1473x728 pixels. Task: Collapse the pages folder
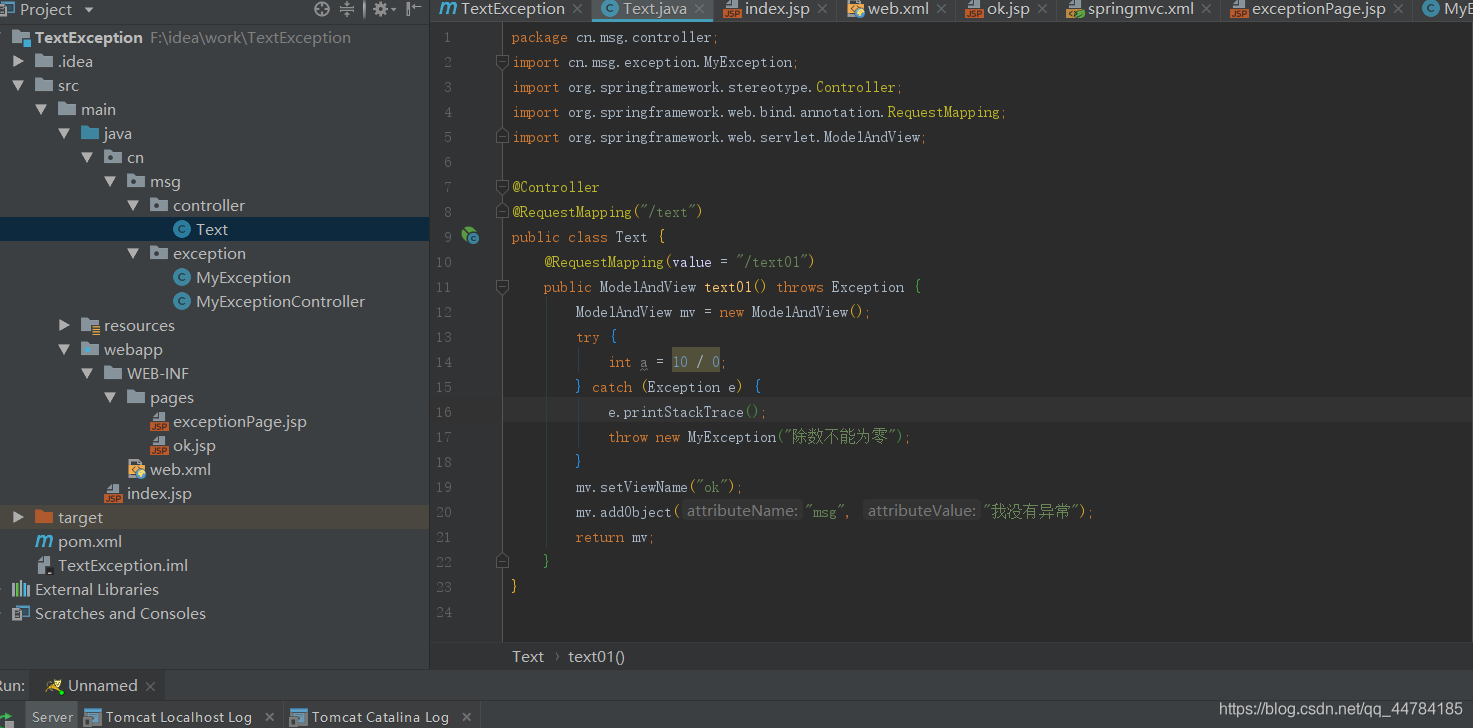tap(110, 398)
